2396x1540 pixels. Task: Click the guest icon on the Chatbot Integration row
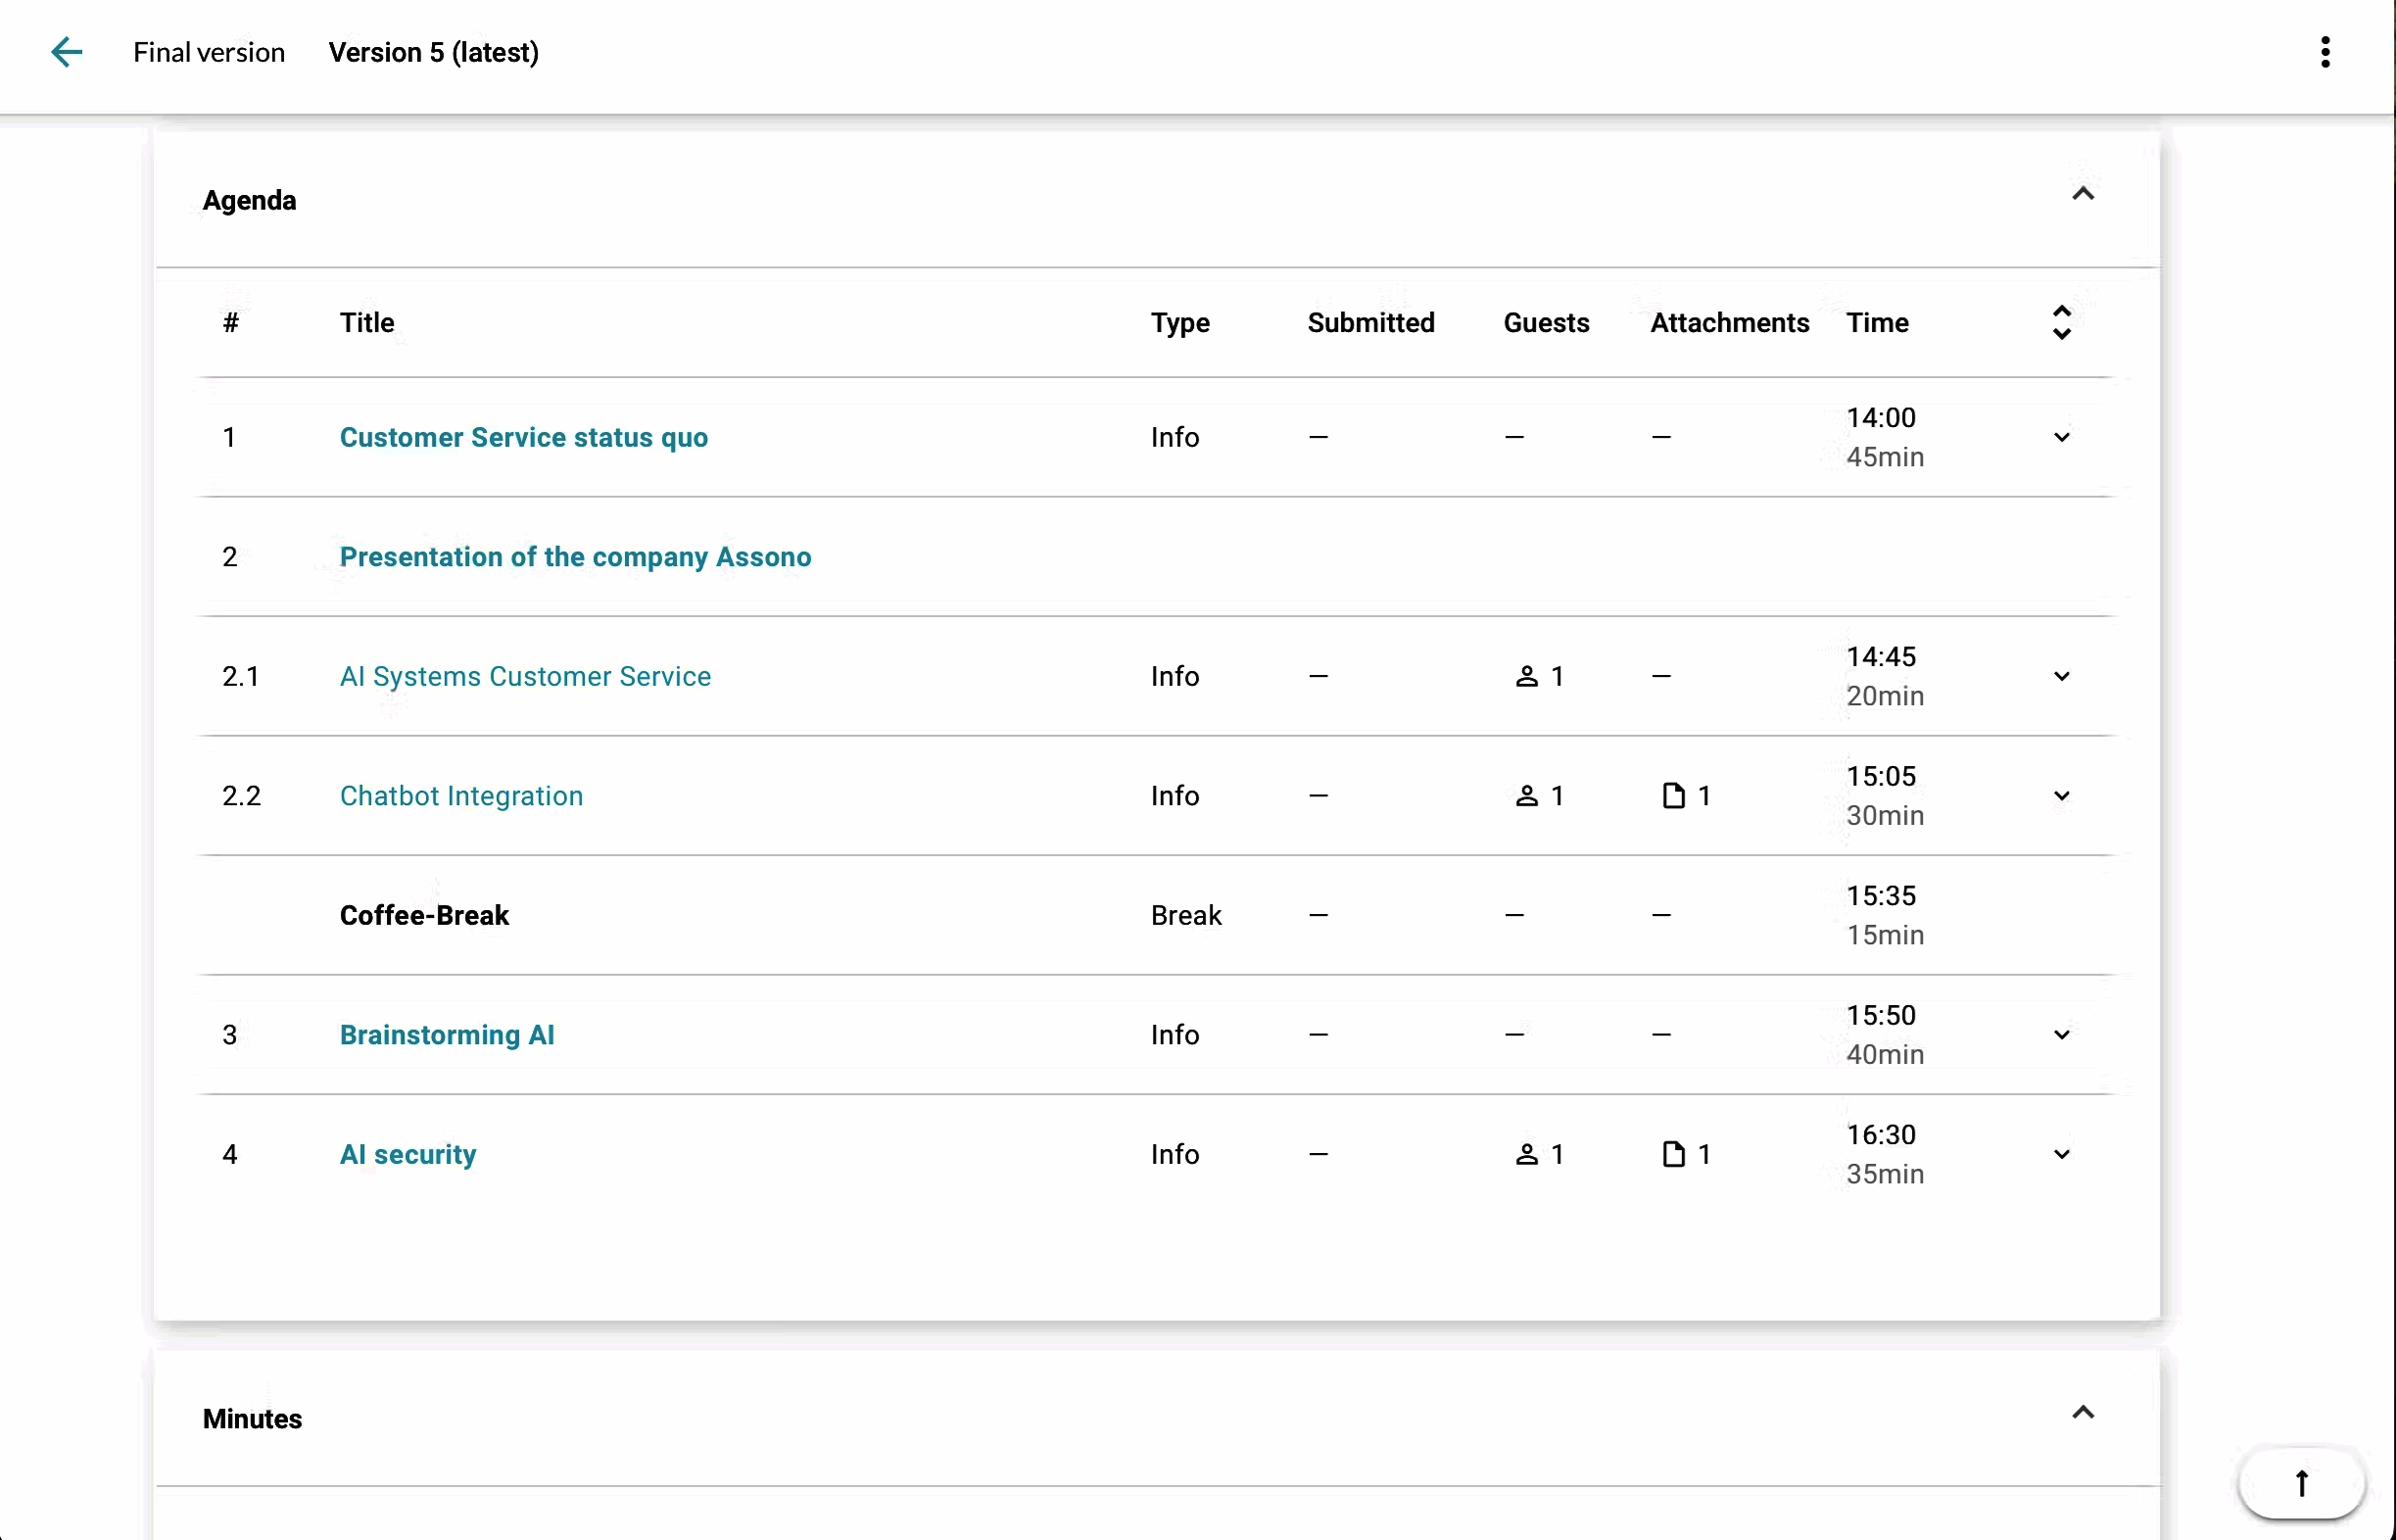pyautogui.click(x=1528, y=795)
